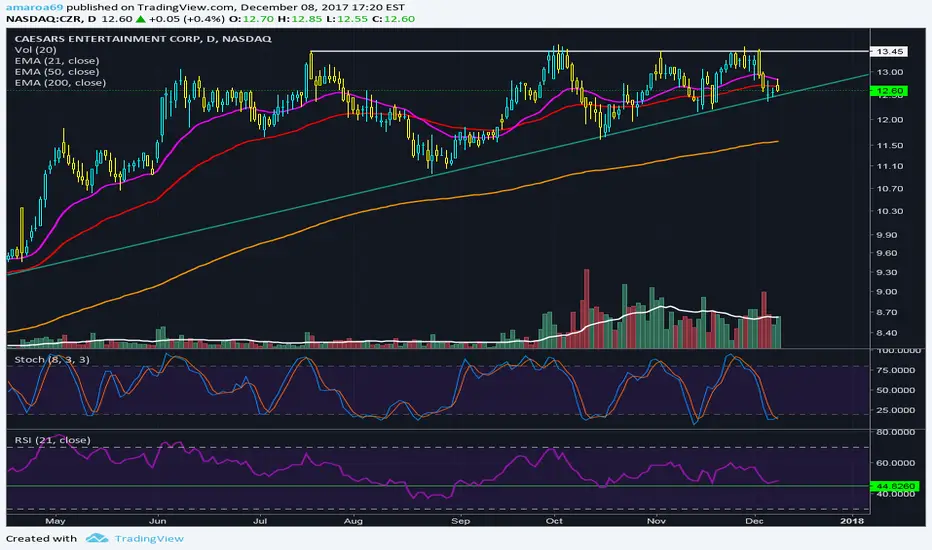Open the TradingView link at bottom
The height and width of the screenshot is (550, 932).
point(149,538)
